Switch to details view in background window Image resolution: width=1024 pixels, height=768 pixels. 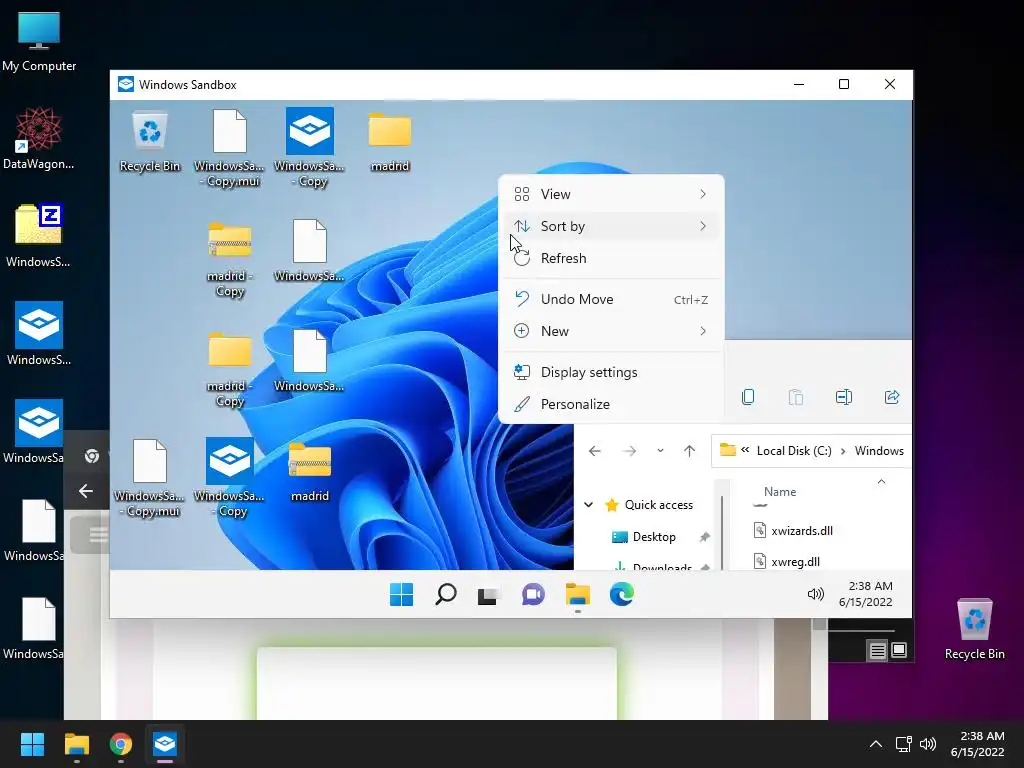tap(877, 650)
